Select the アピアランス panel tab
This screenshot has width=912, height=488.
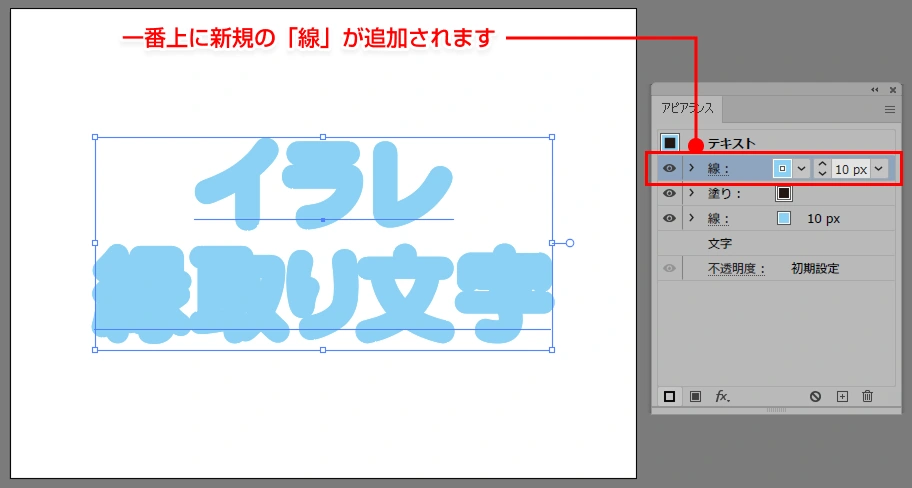coord(687,109)
